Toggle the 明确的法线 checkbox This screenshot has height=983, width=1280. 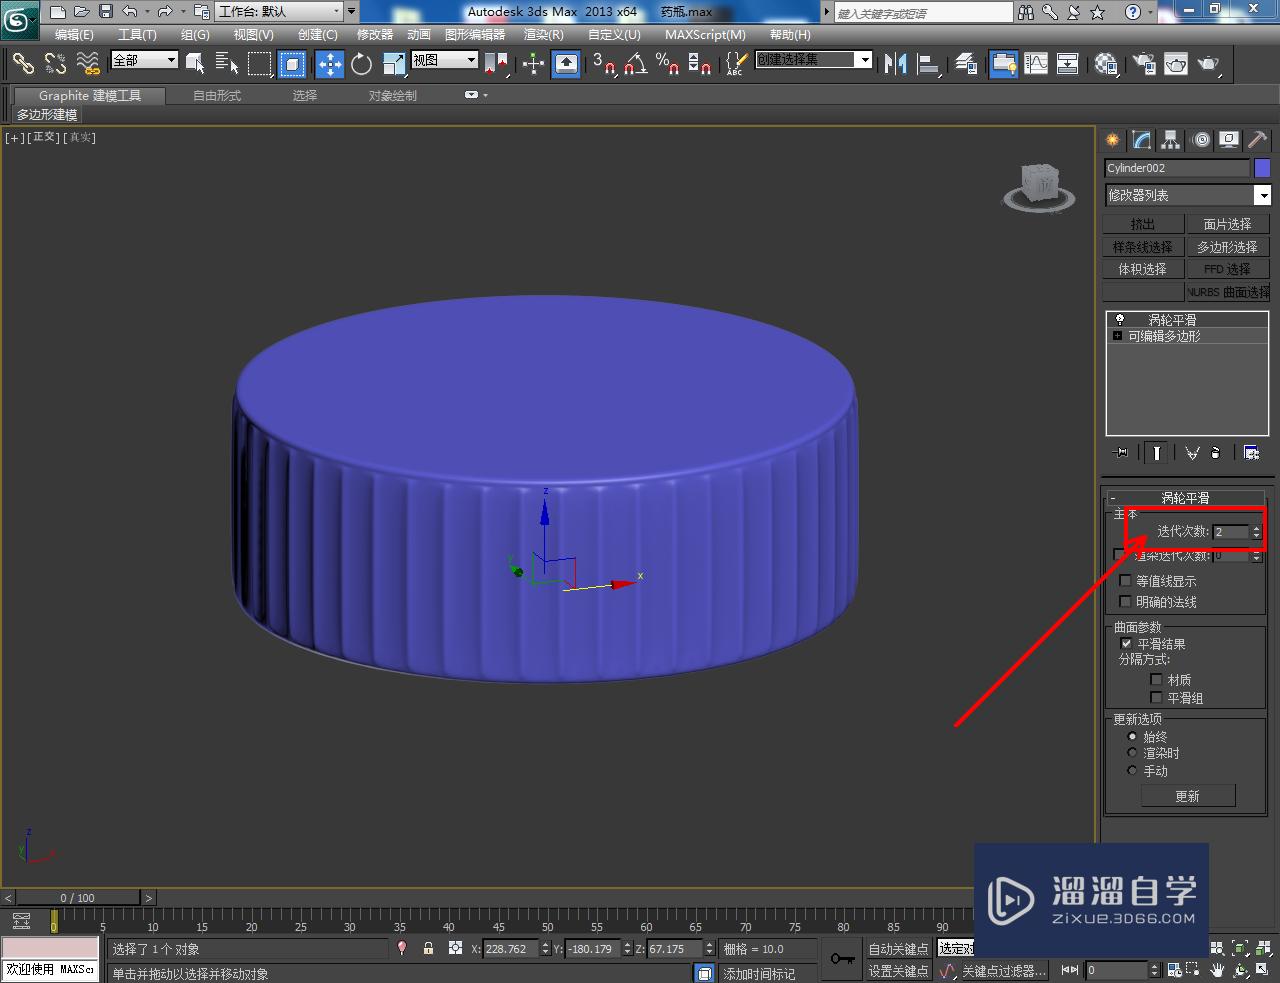point(1125,602)
